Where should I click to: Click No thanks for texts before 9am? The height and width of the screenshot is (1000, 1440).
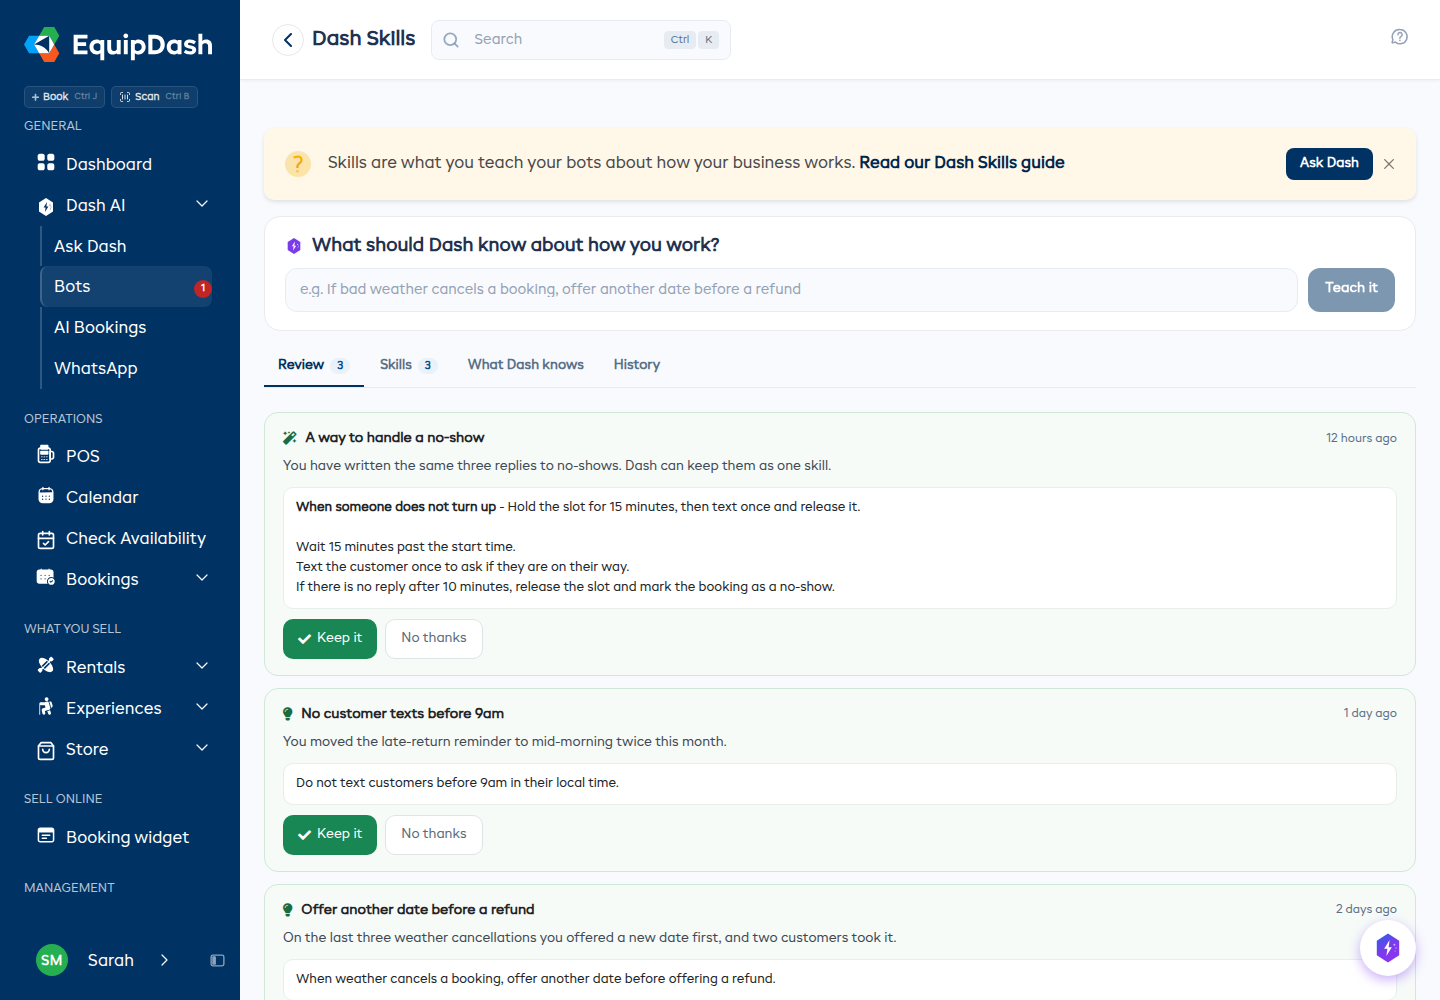click(434, 835)
